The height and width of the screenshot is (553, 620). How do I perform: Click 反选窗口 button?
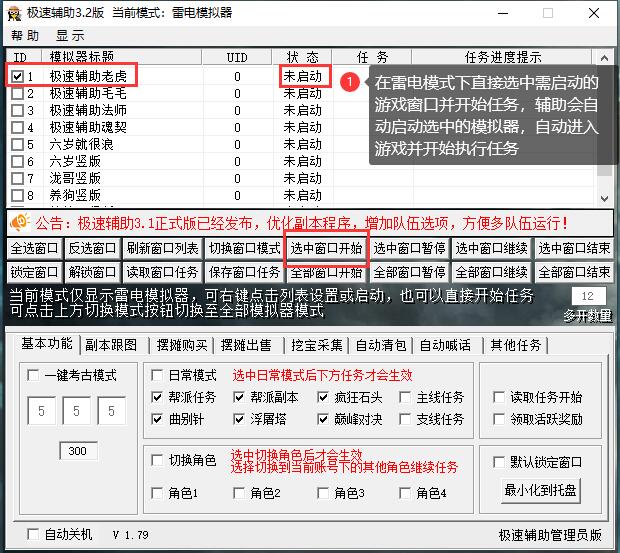(x=92, y=248)
